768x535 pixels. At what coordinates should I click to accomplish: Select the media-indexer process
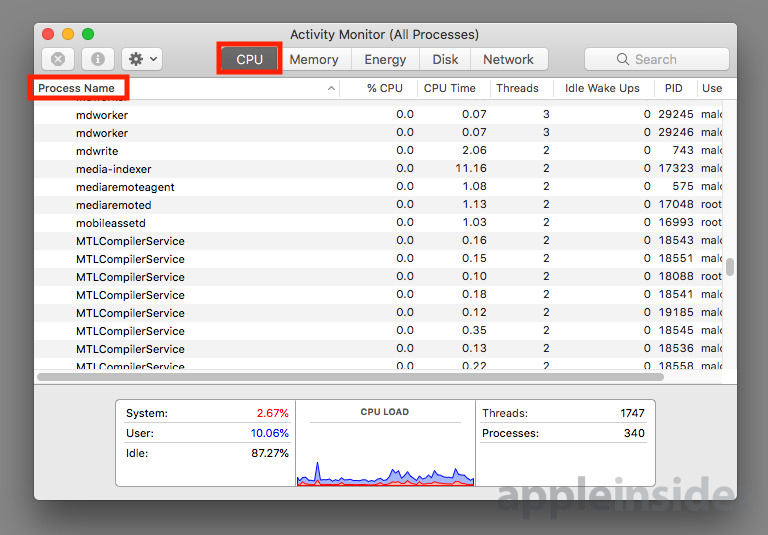(378, 169)
